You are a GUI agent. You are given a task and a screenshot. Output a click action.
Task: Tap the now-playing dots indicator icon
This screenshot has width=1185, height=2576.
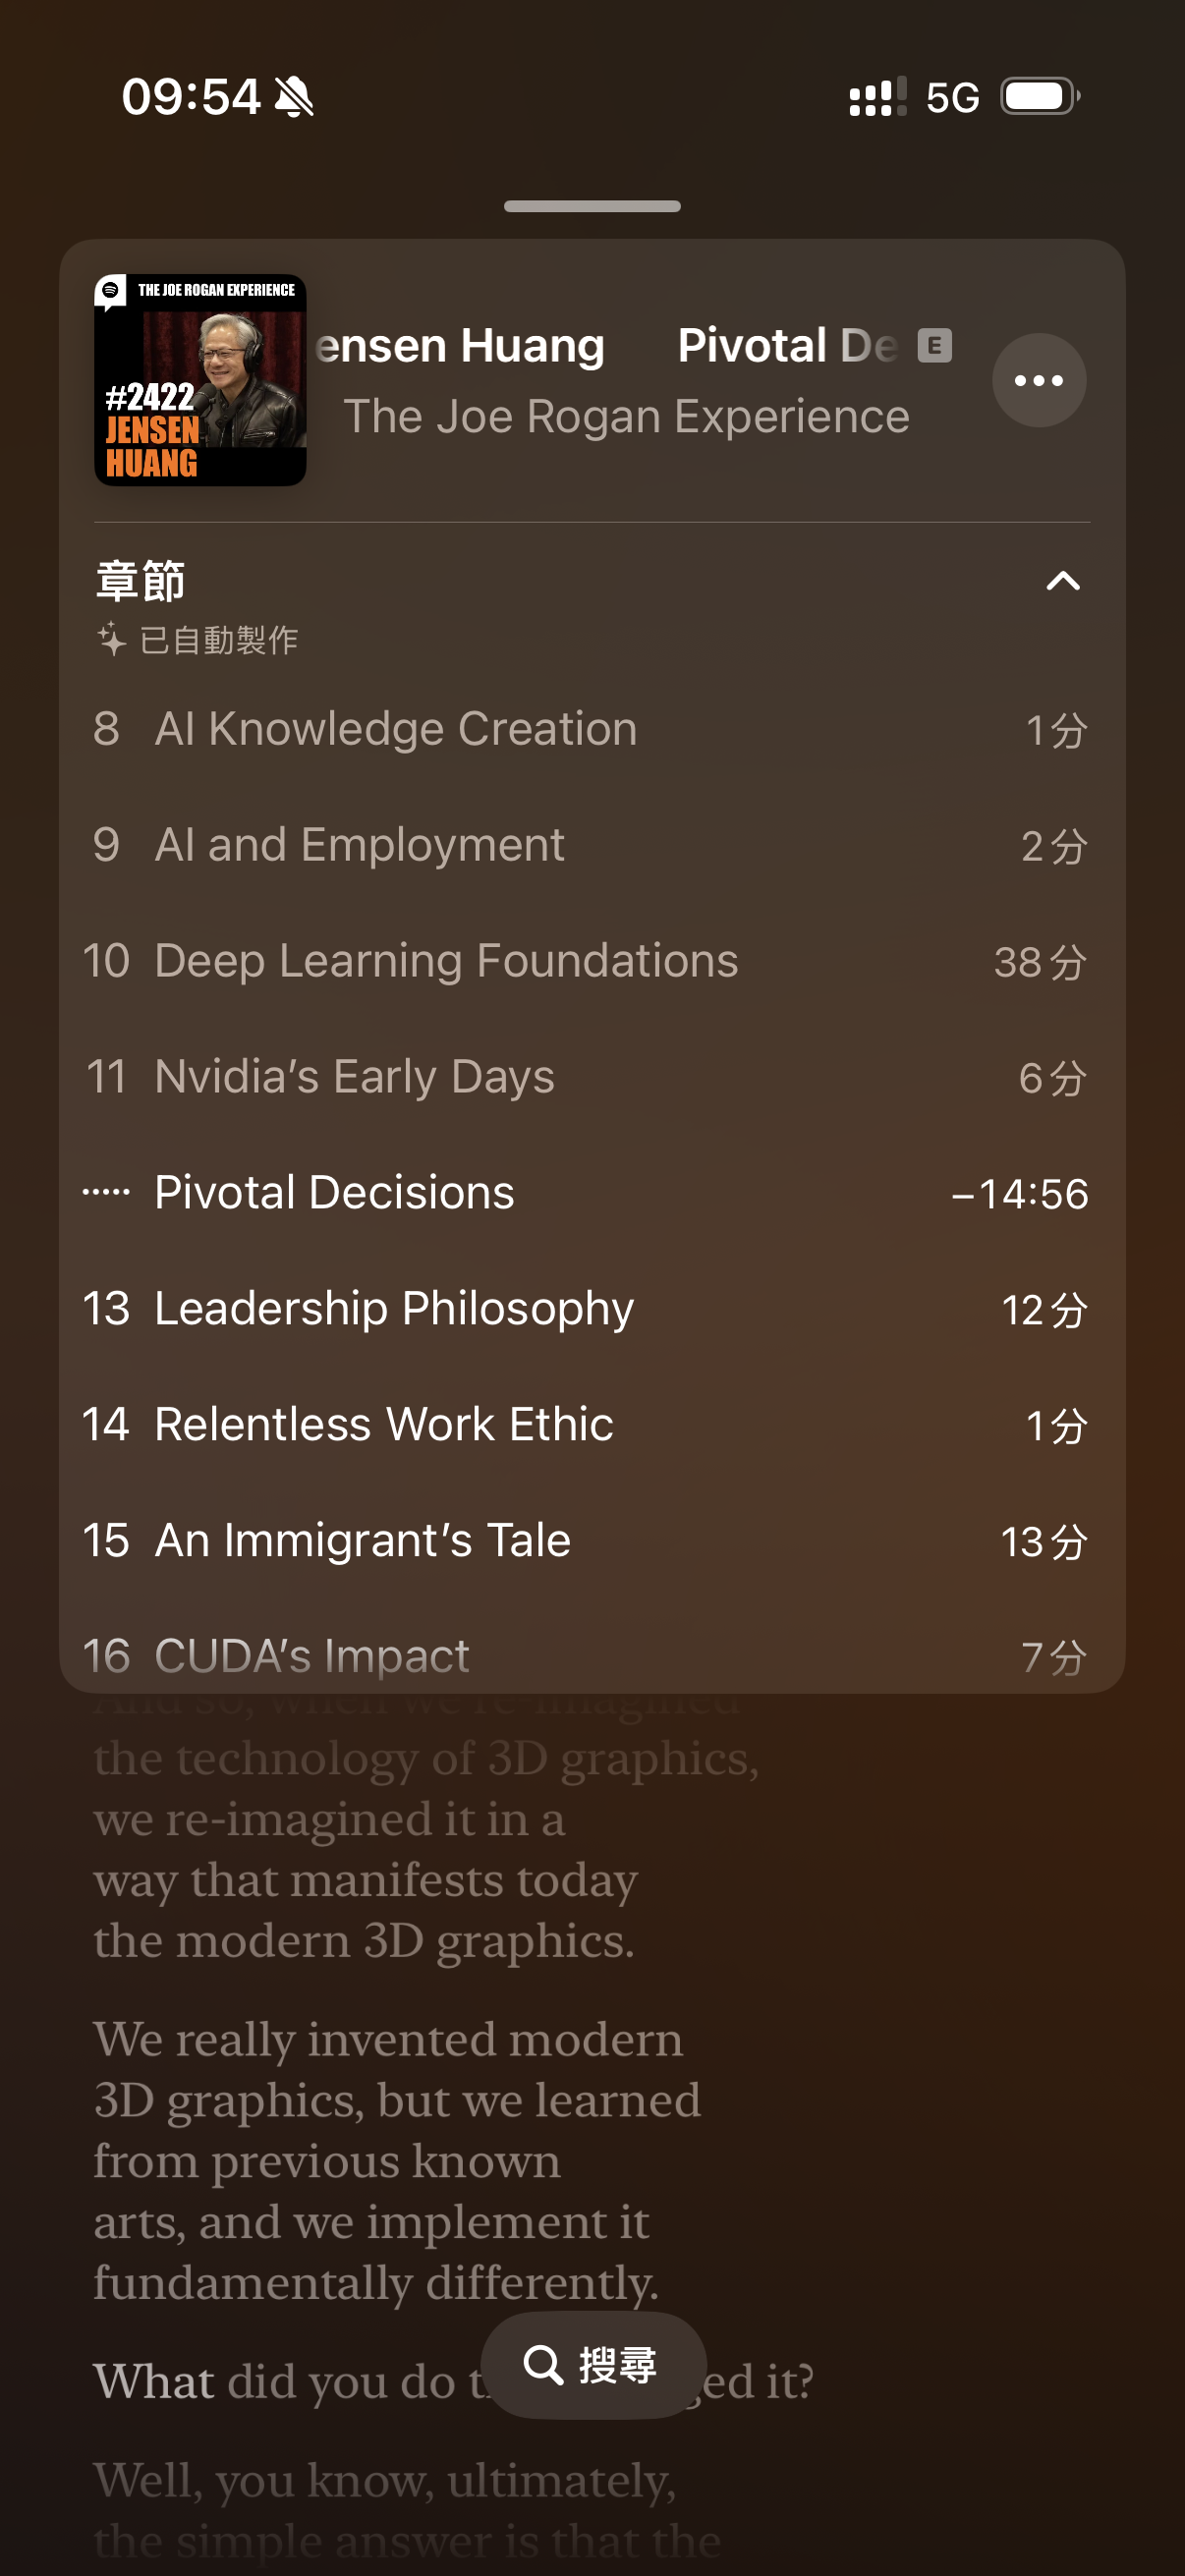pos(106,1192)
